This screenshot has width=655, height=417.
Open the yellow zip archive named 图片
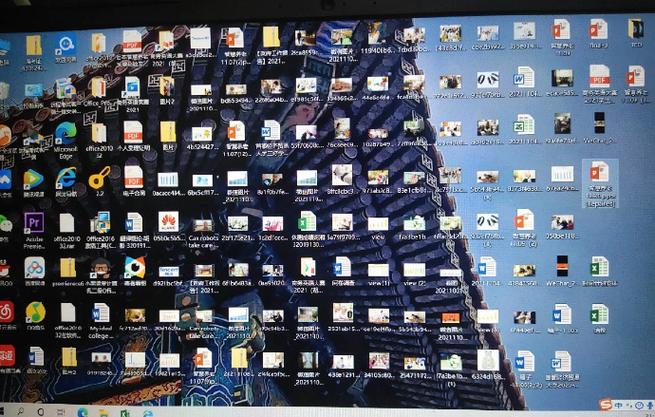pyautogui.click(x=168, y=132)
